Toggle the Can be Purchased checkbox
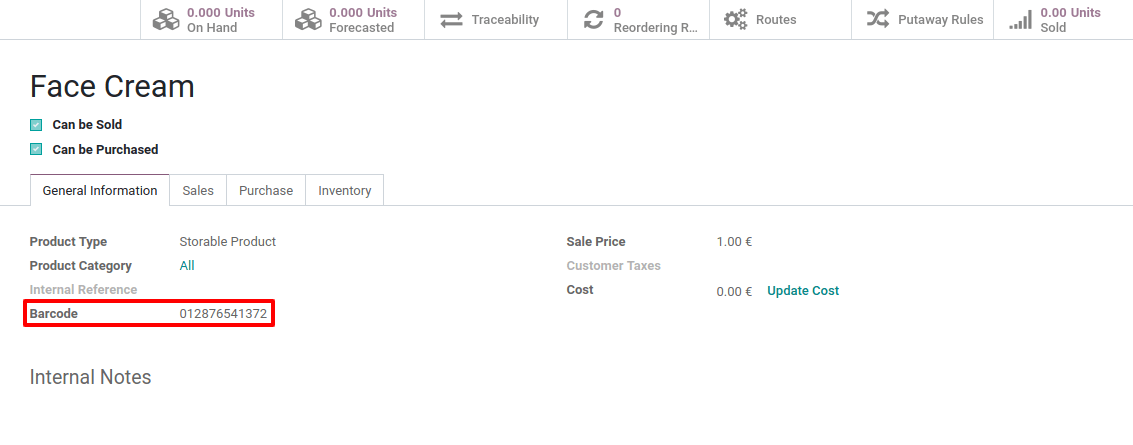Viewport: 1133px width, 445px height. (x=36, y=149)
